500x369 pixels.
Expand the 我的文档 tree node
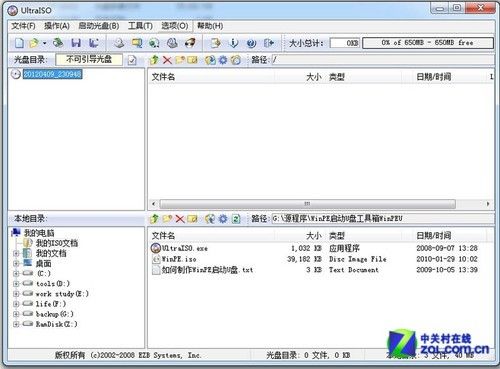(16, 253)
